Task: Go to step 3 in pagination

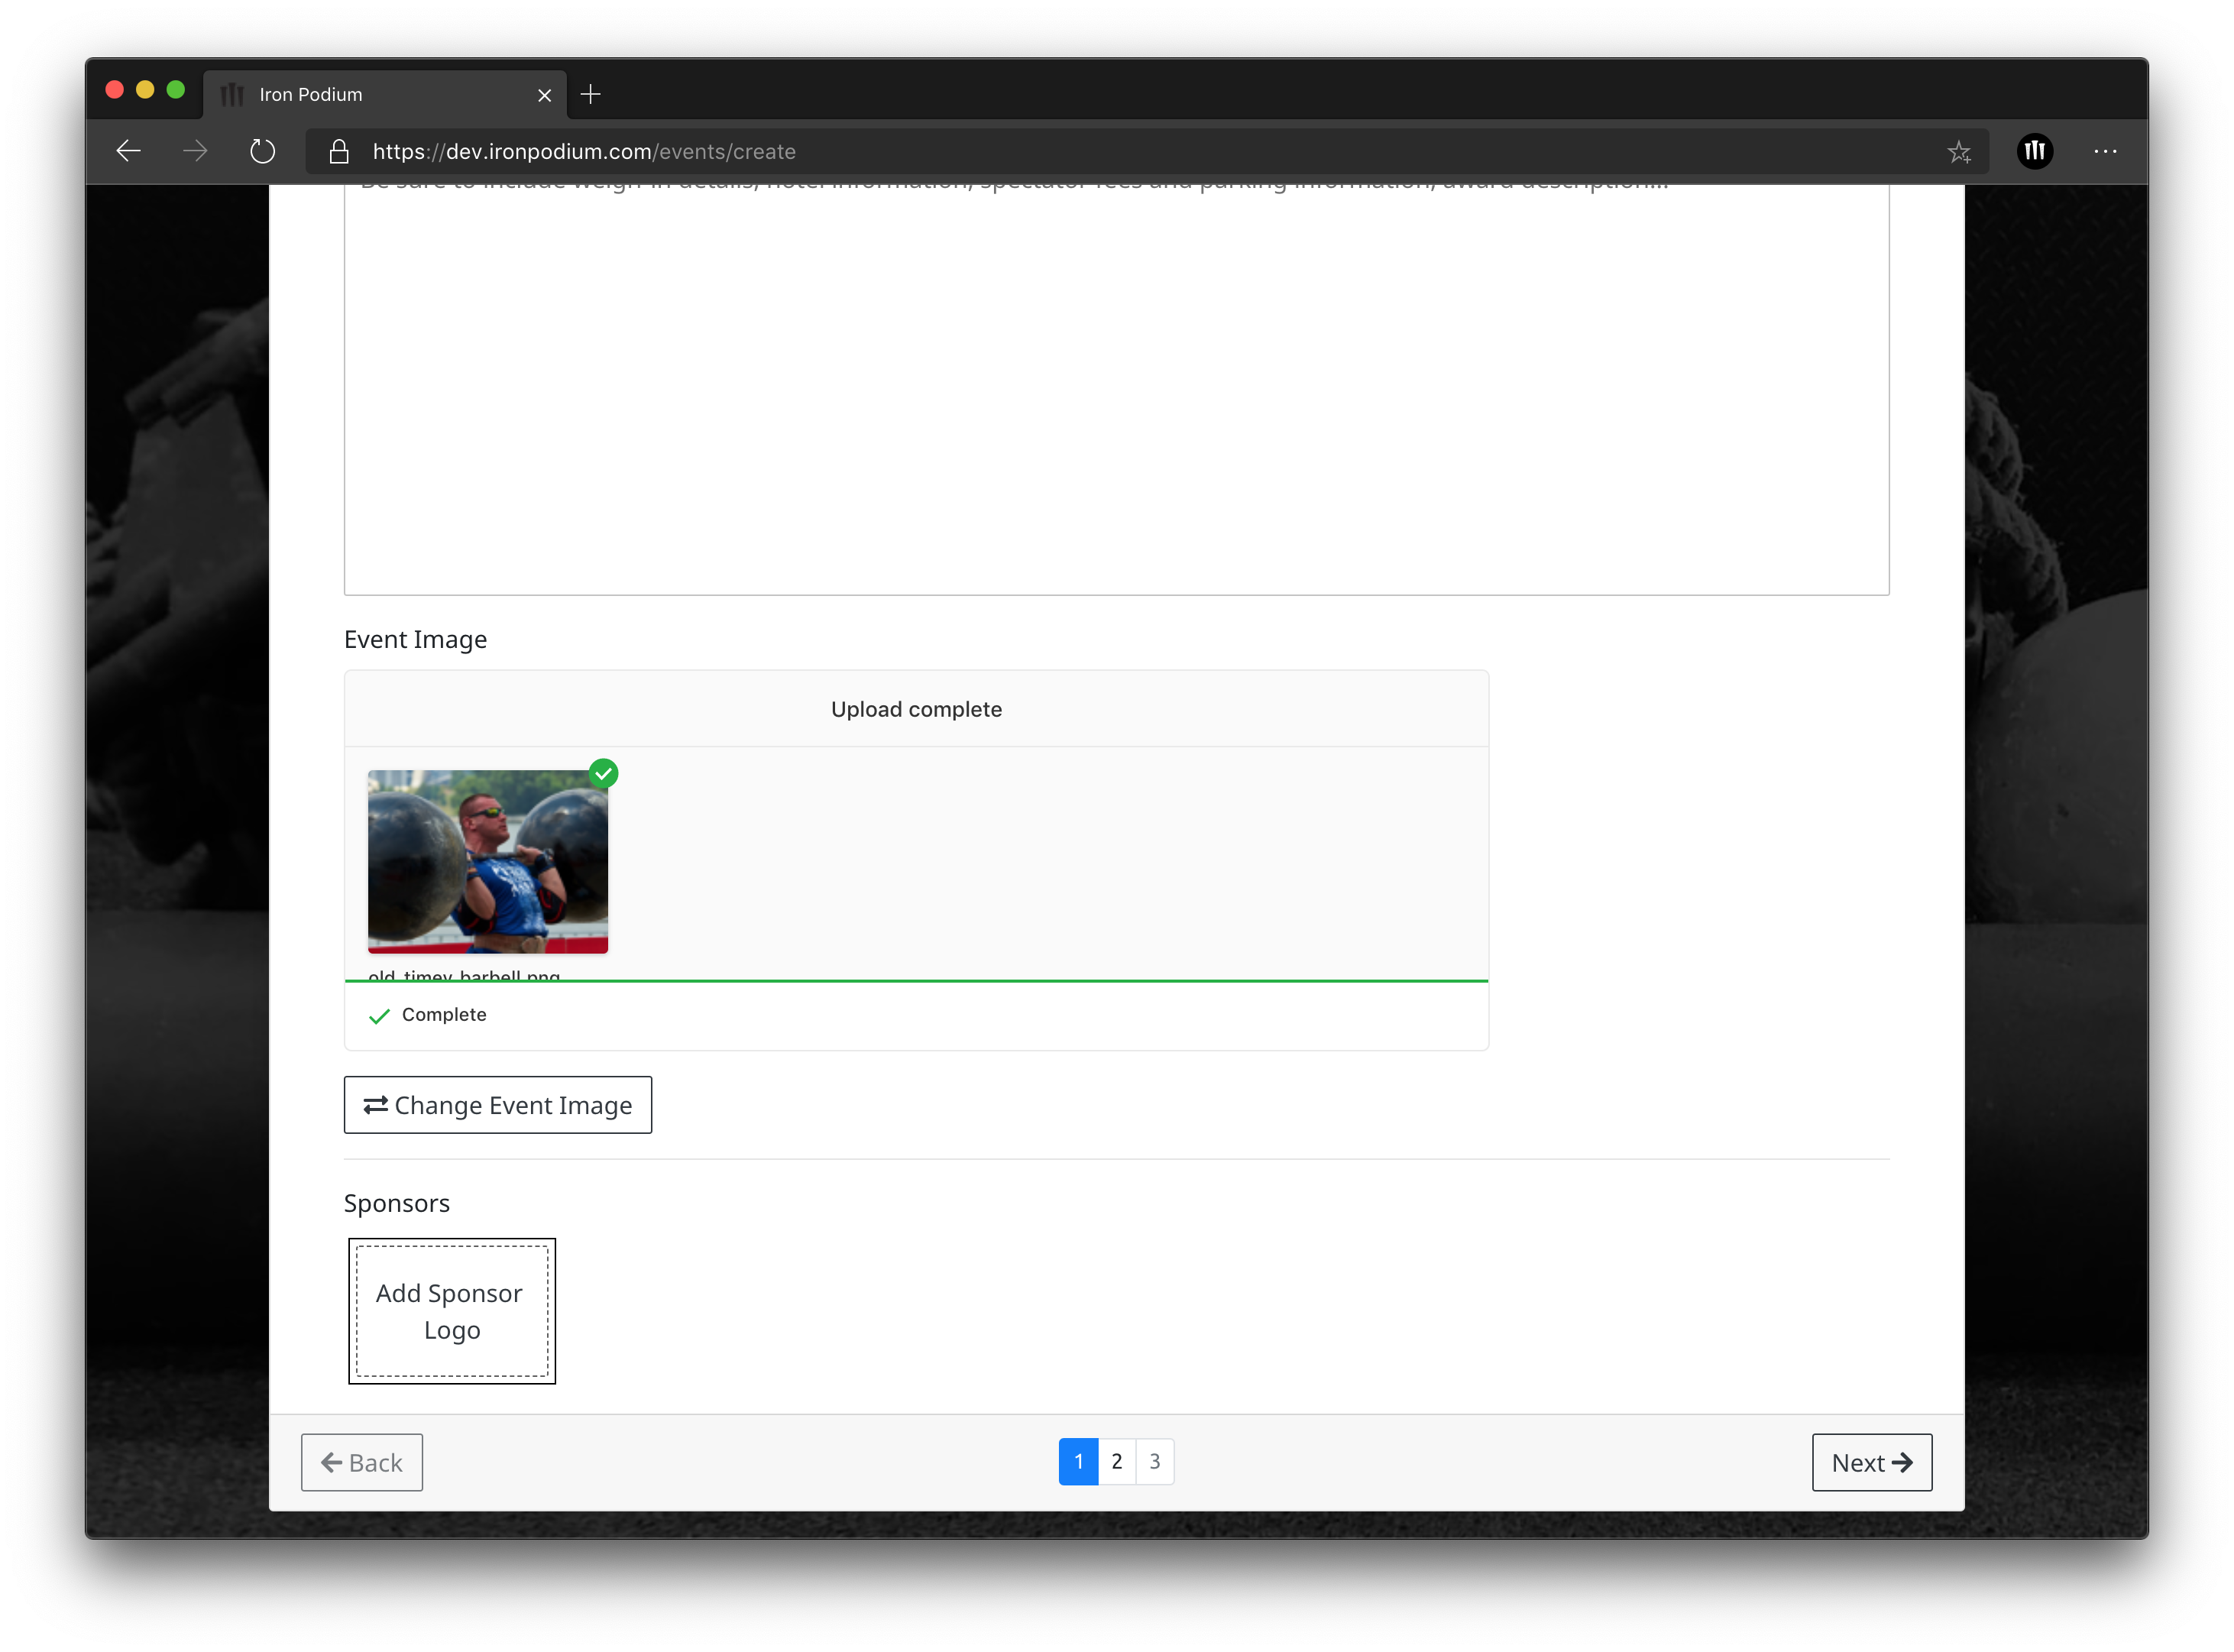Action: (x=1154, y=1461)
